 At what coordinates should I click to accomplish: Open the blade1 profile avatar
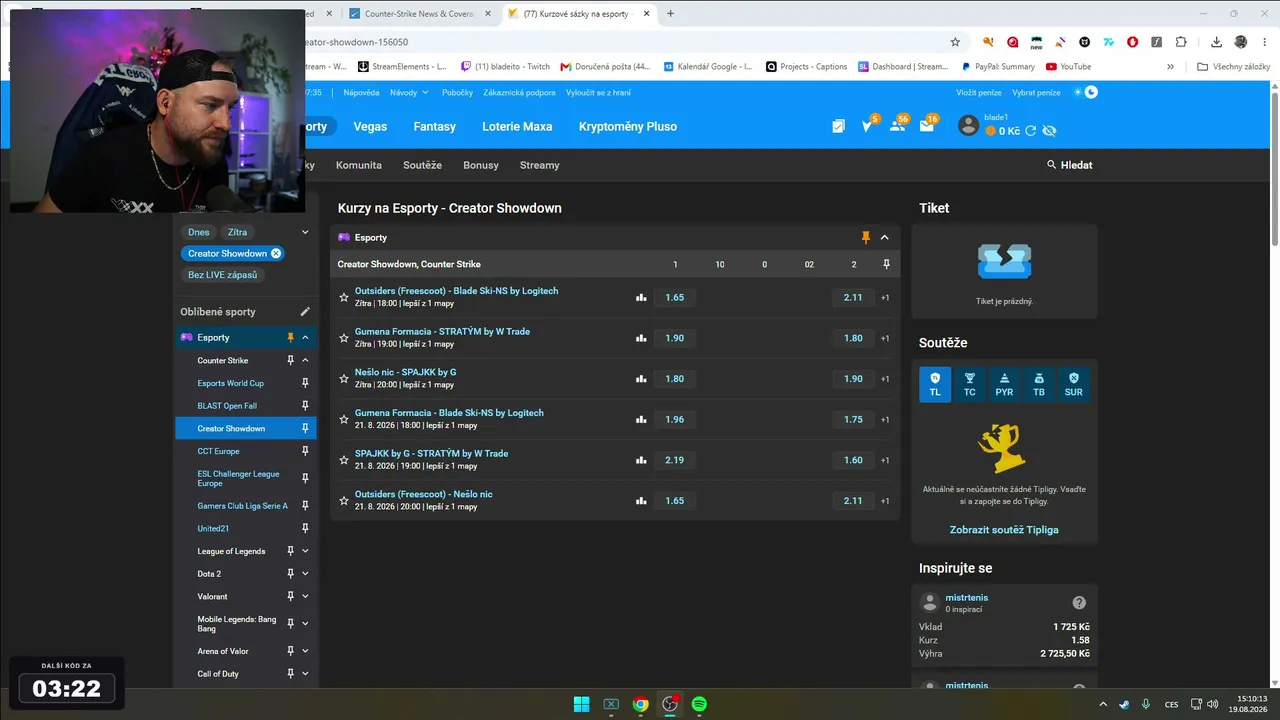[968, 125]
